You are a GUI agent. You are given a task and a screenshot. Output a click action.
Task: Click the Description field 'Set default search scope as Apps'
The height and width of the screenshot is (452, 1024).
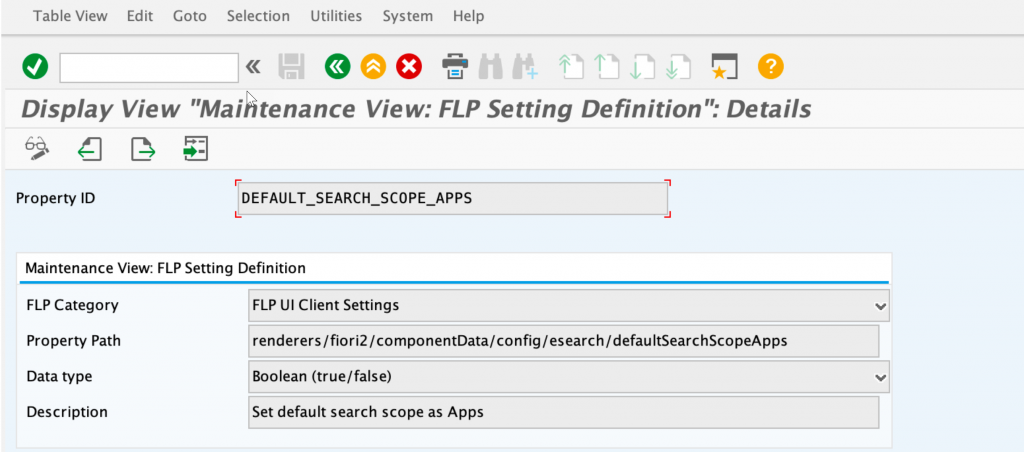[564, 412]
